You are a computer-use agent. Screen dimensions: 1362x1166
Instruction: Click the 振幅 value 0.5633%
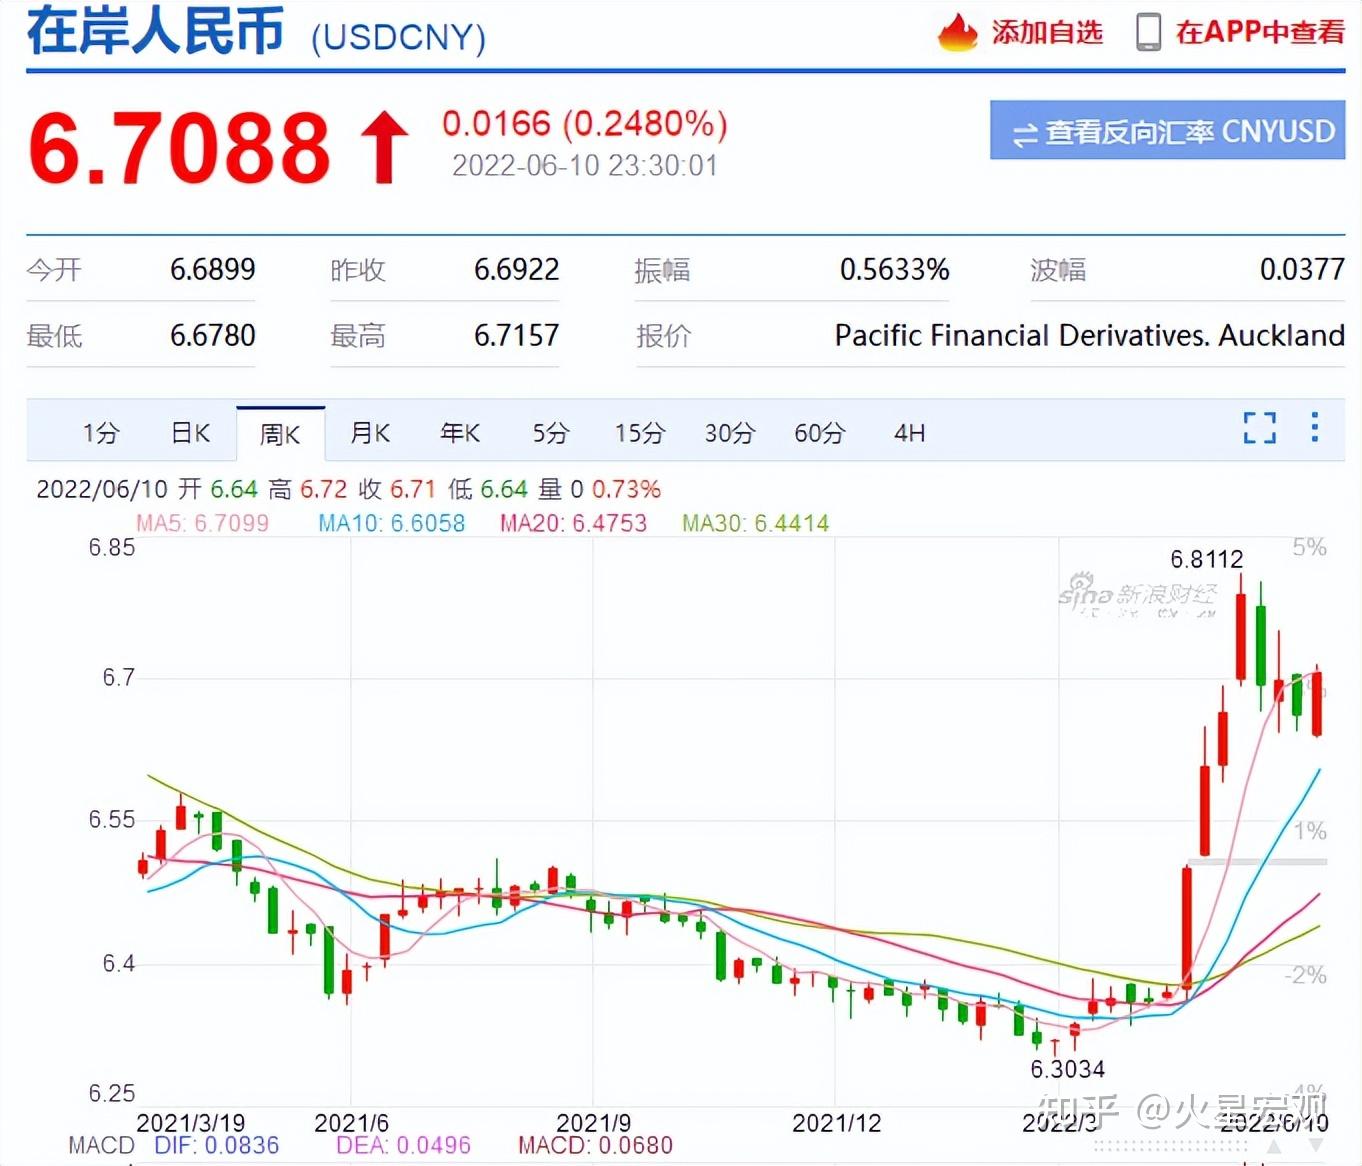(x=894, y=269)
